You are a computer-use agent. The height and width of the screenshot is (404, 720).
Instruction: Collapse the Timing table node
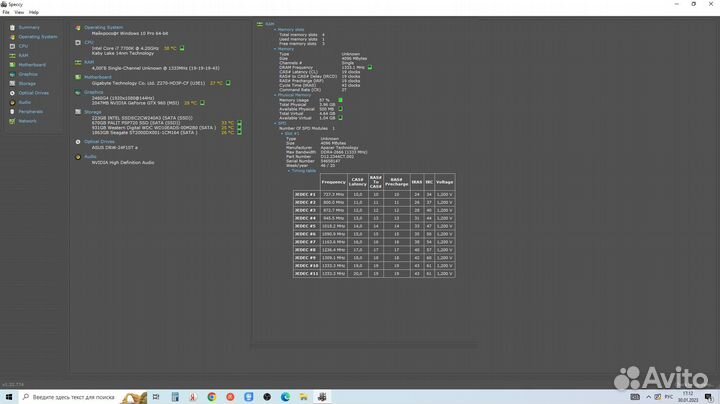point(289,171)
